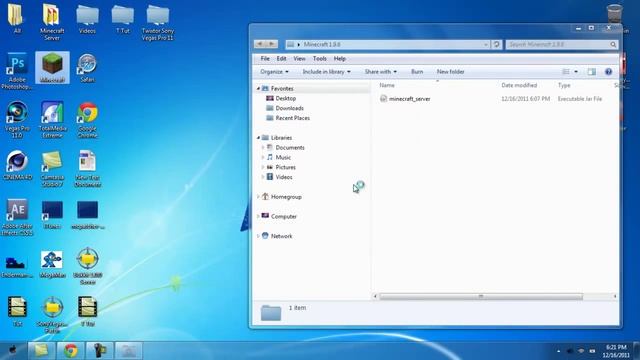Open the File menu
640x360 pixels.
tap(265, 59)
